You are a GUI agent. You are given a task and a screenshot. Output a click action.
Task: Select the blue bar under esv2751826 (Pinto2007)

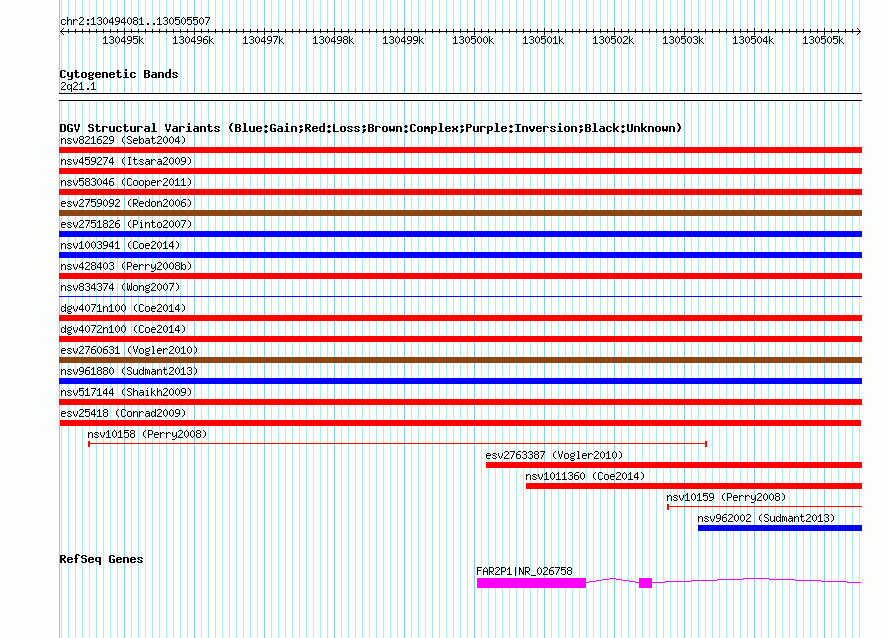(x=460, y=234)
